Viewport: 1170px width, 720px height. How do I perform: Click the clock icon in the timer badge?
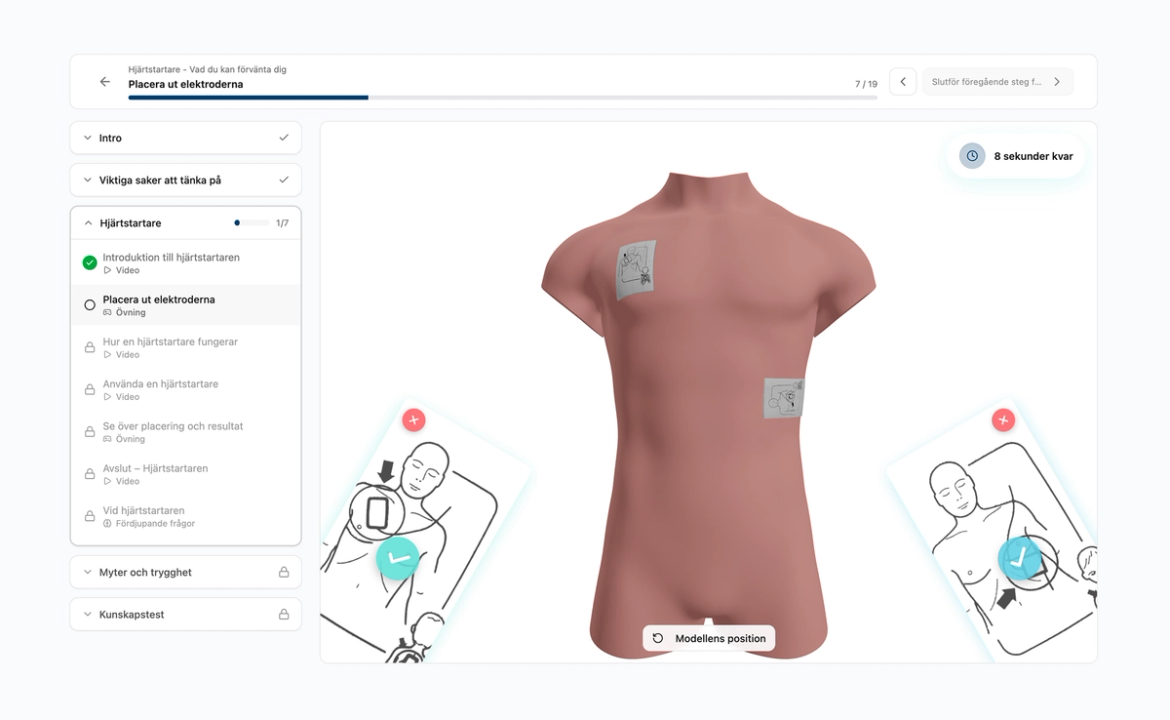click(x=972, y=156)
